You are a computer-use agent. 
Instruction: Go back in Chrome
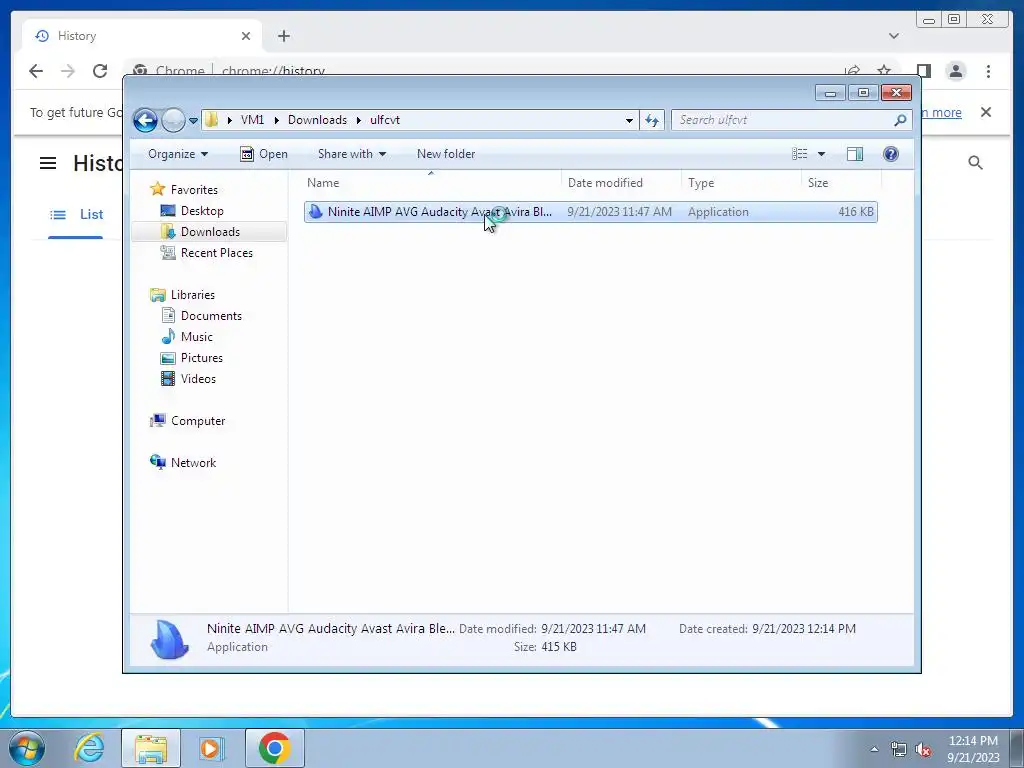[x=36, y=71]
